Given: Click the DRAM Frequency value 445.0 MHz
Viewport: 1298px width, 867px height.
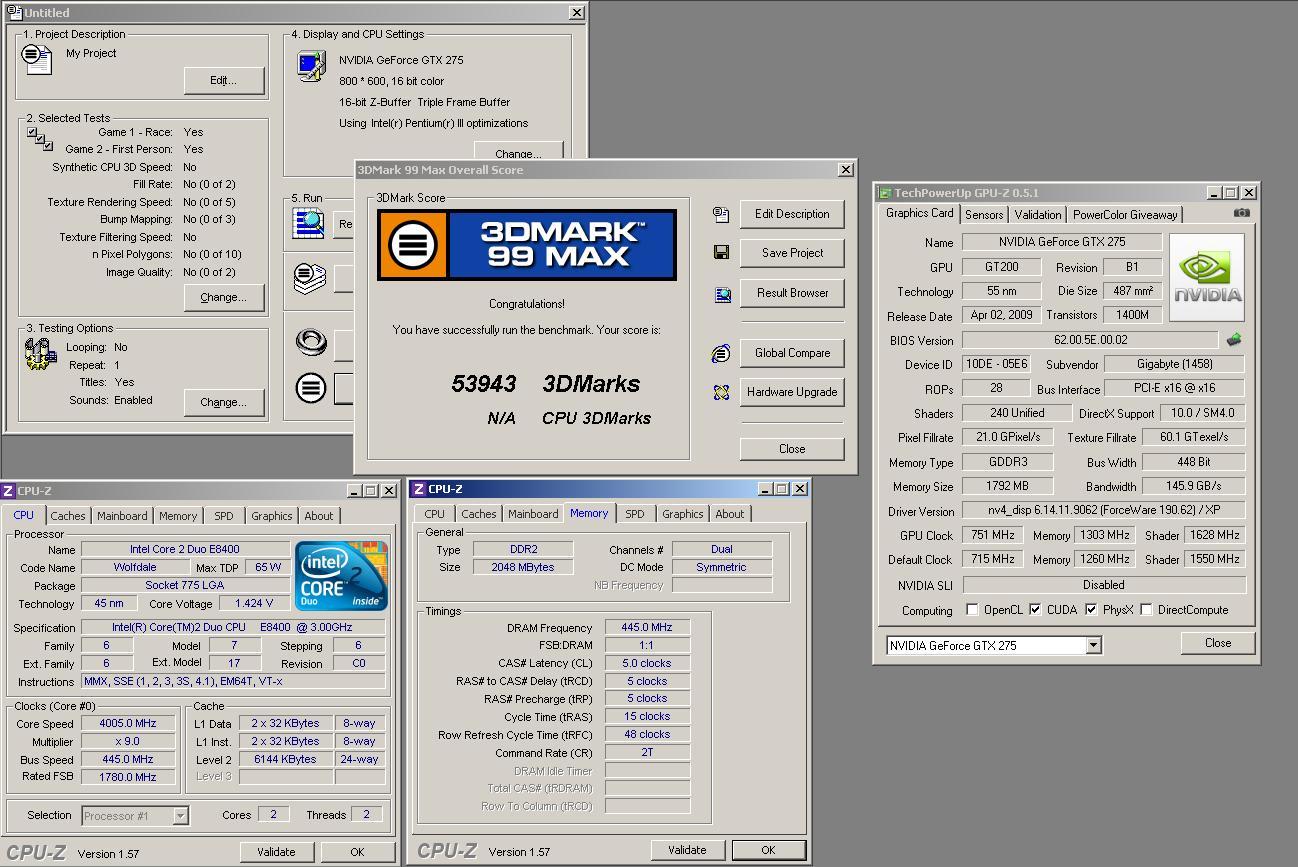Looking at the screenshot, I should coord(647,628).
